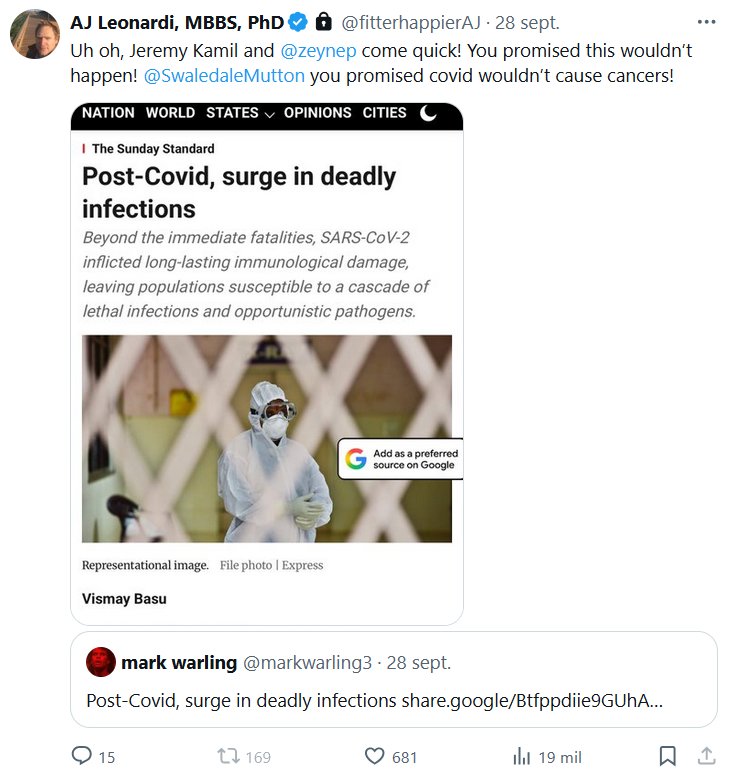
Task: Click the verified blue checkmark badge
Action: coord(298,23)
